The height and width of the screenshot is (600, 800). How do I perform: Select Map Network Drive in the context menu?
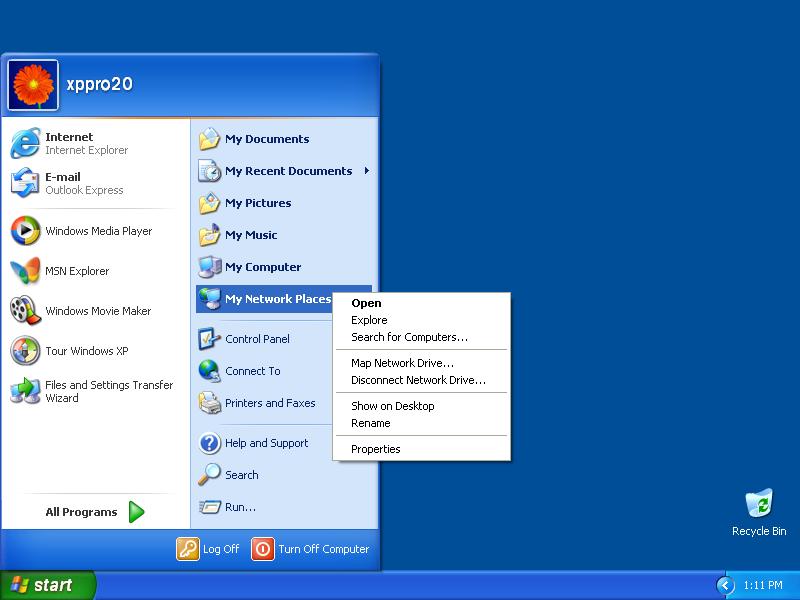click(402, 363)
